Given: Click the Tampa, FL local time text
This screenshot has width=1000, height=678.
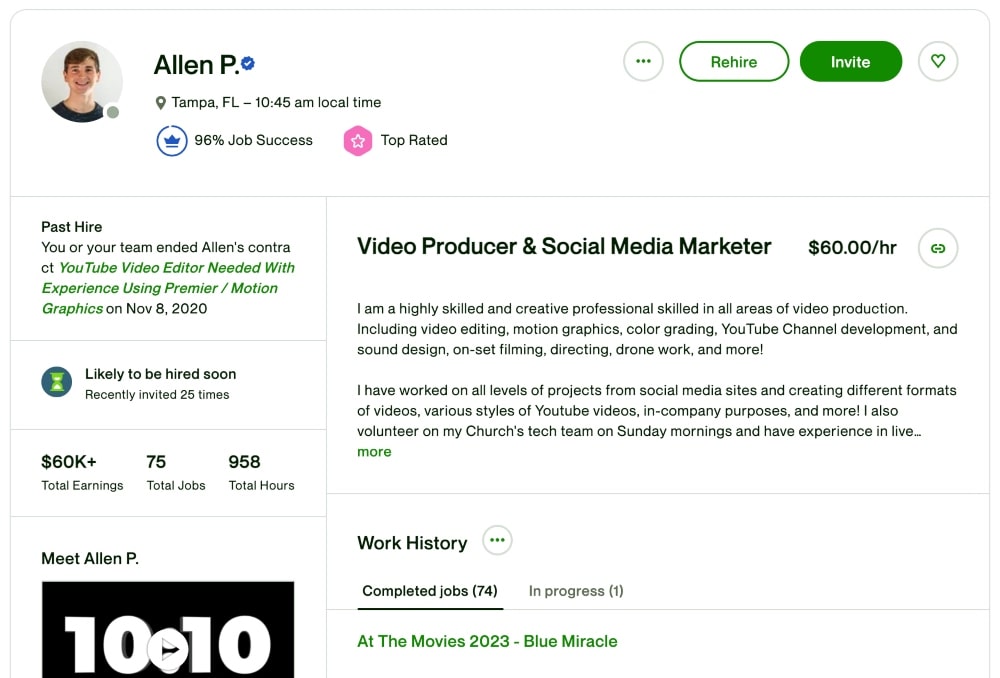Looking at the screenshot, I should point(276,103).
